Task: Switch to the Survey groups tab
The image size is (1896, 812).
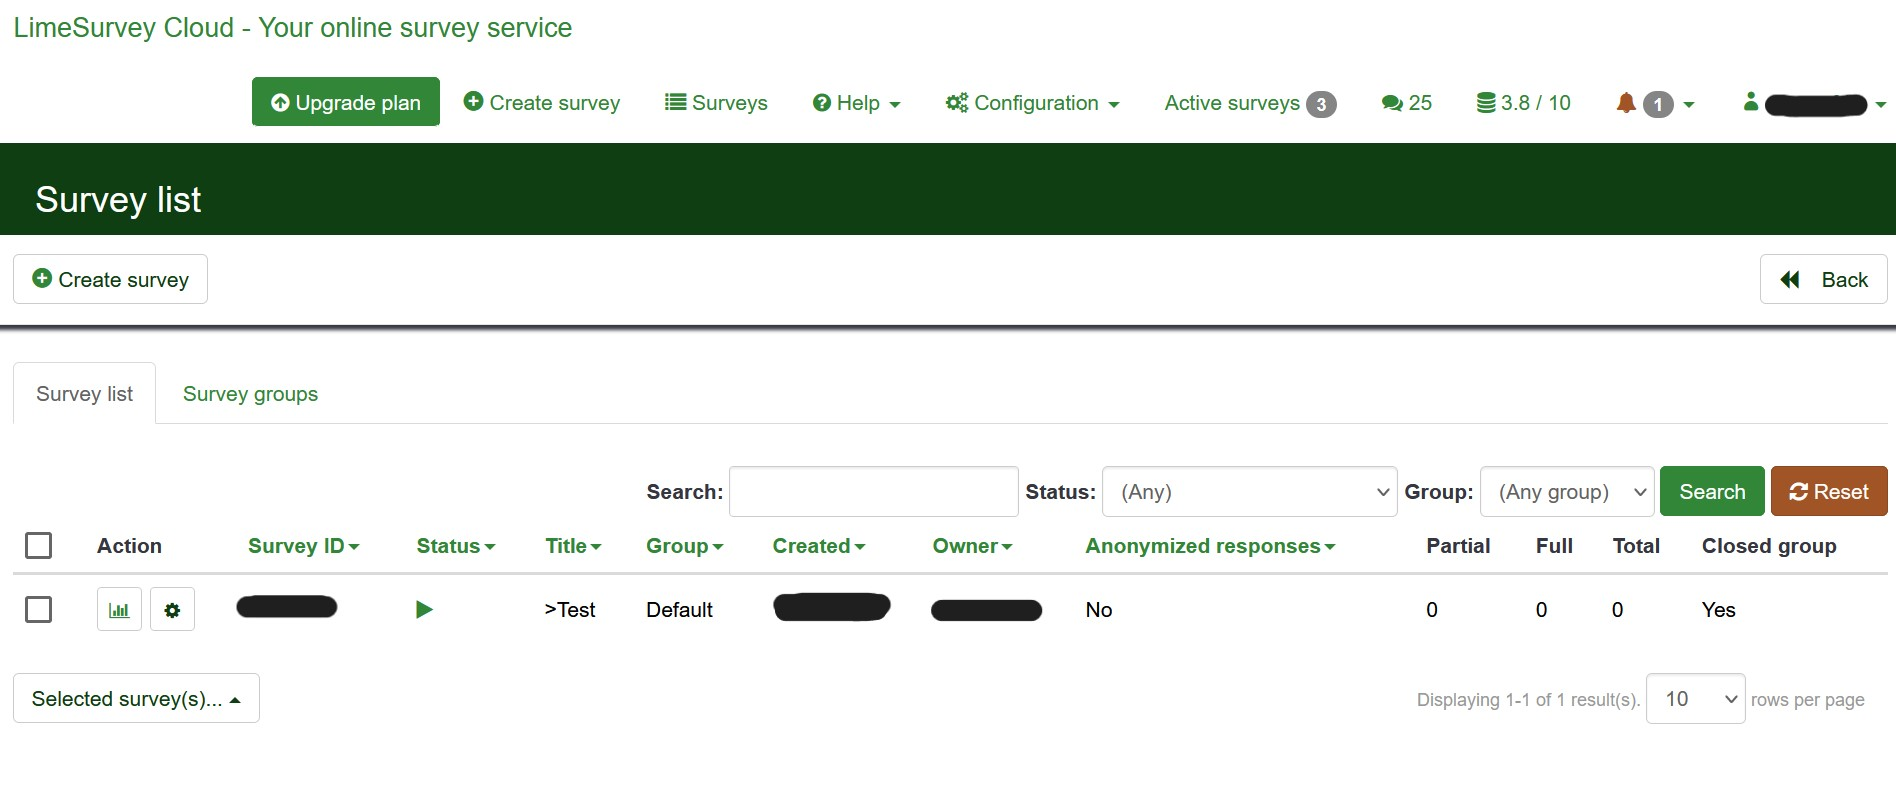Action: (x=250, y=394)
